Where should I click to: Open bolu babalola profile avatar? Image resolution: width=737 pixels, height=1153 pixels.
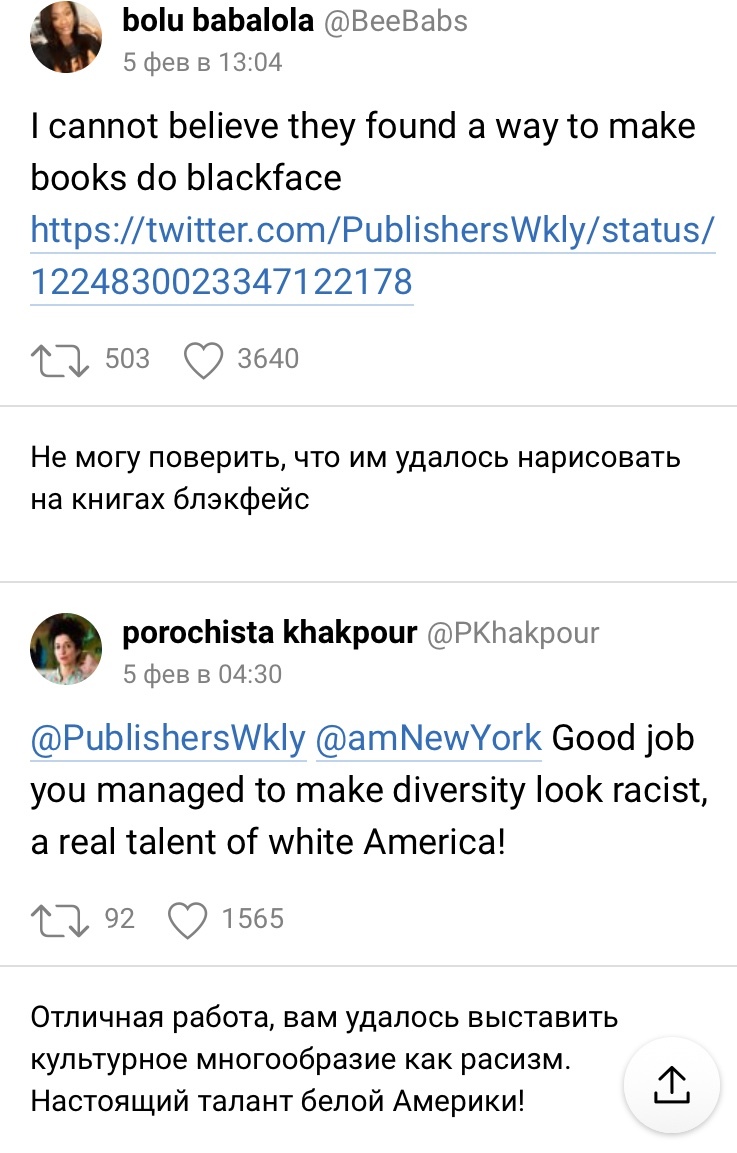point(65,37)
